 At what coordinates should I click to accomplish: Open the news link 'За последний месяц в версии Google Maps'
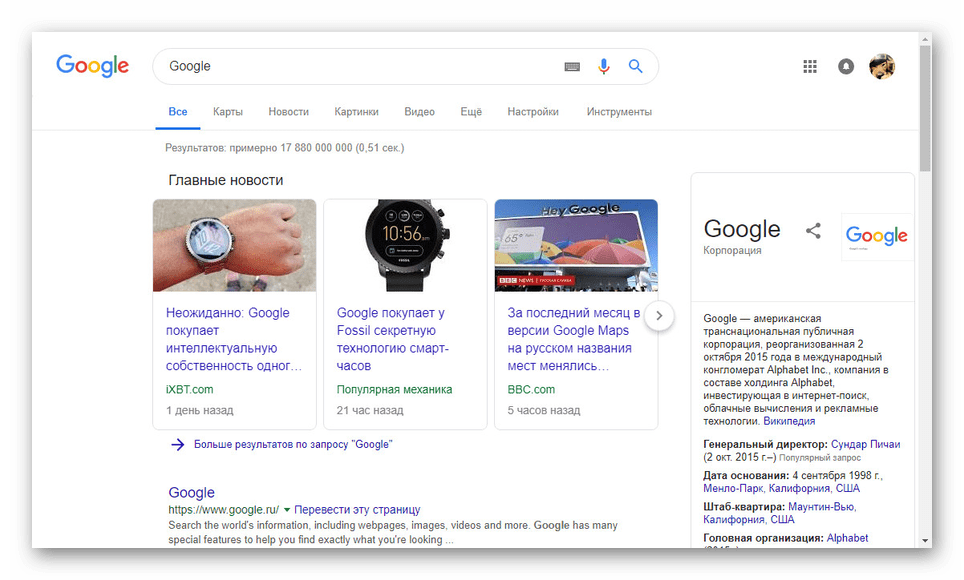coord(574,339)
